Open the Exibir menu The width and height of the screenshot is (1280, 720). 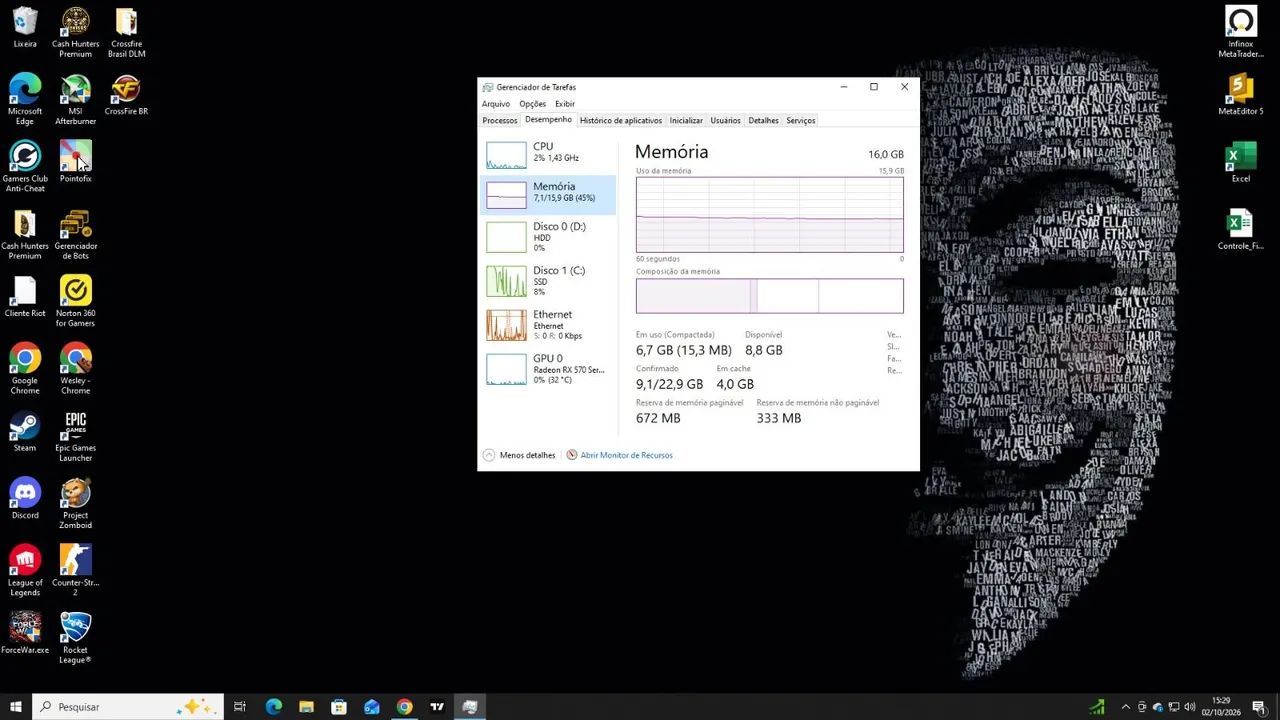click(565, 104)
